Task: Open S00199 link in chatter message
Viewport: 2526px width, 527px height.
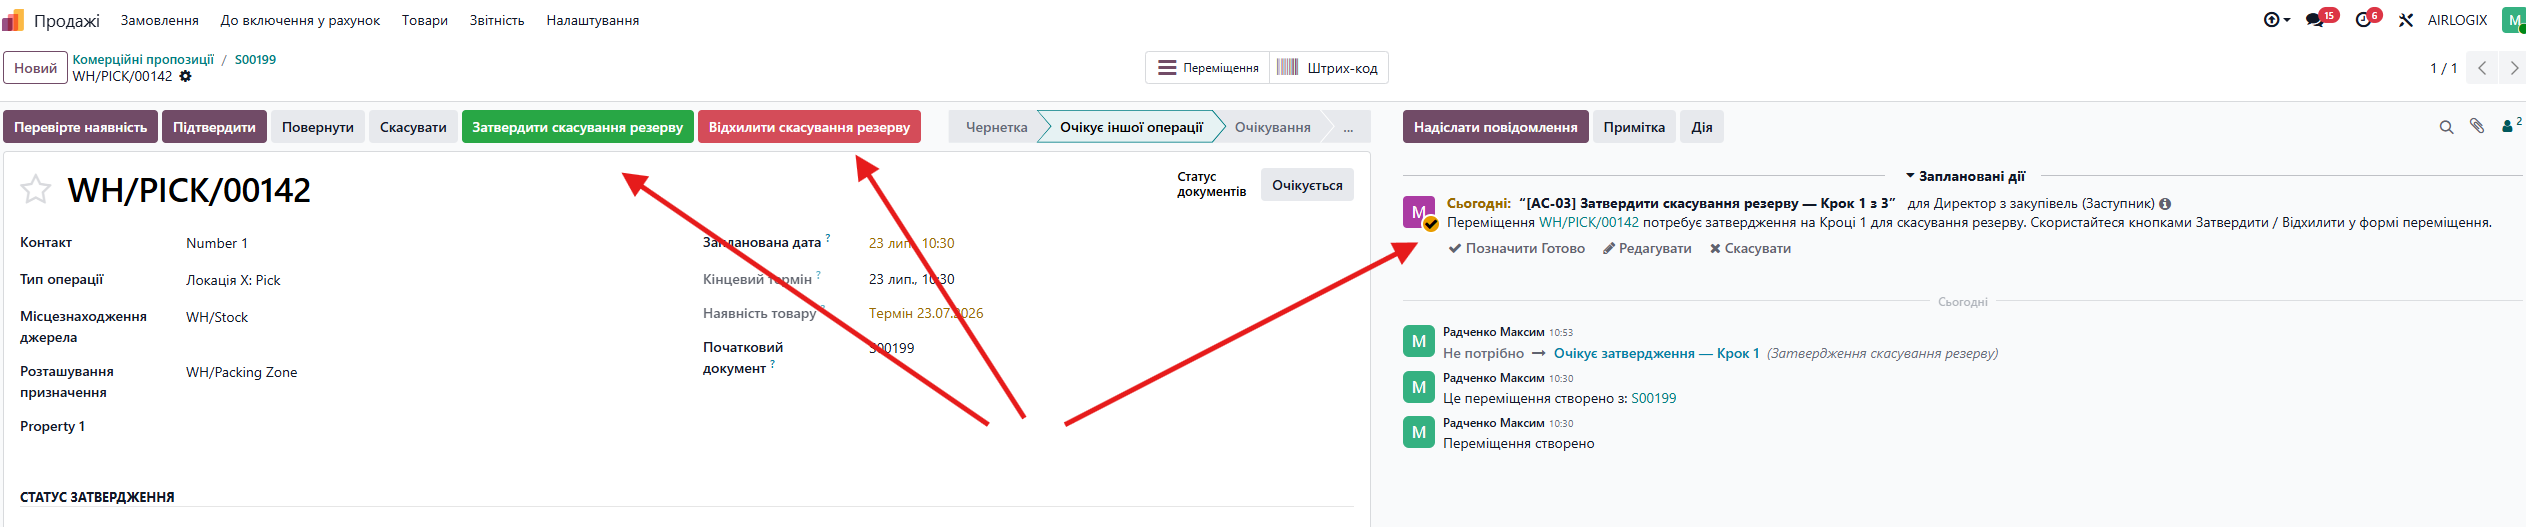Action: 1654,398
